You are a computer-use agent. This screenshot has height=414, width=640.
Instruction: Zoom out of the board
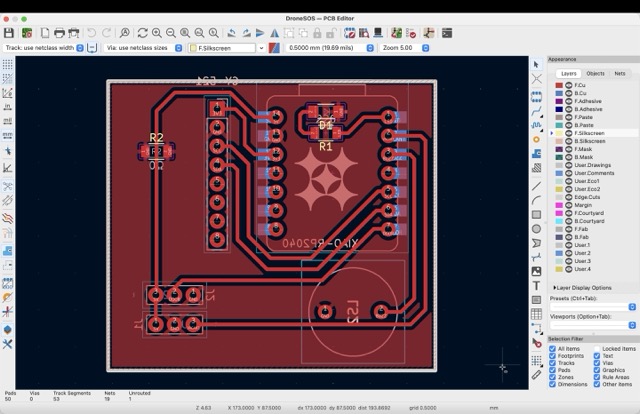pyautogui.click(x=171, y=33)
